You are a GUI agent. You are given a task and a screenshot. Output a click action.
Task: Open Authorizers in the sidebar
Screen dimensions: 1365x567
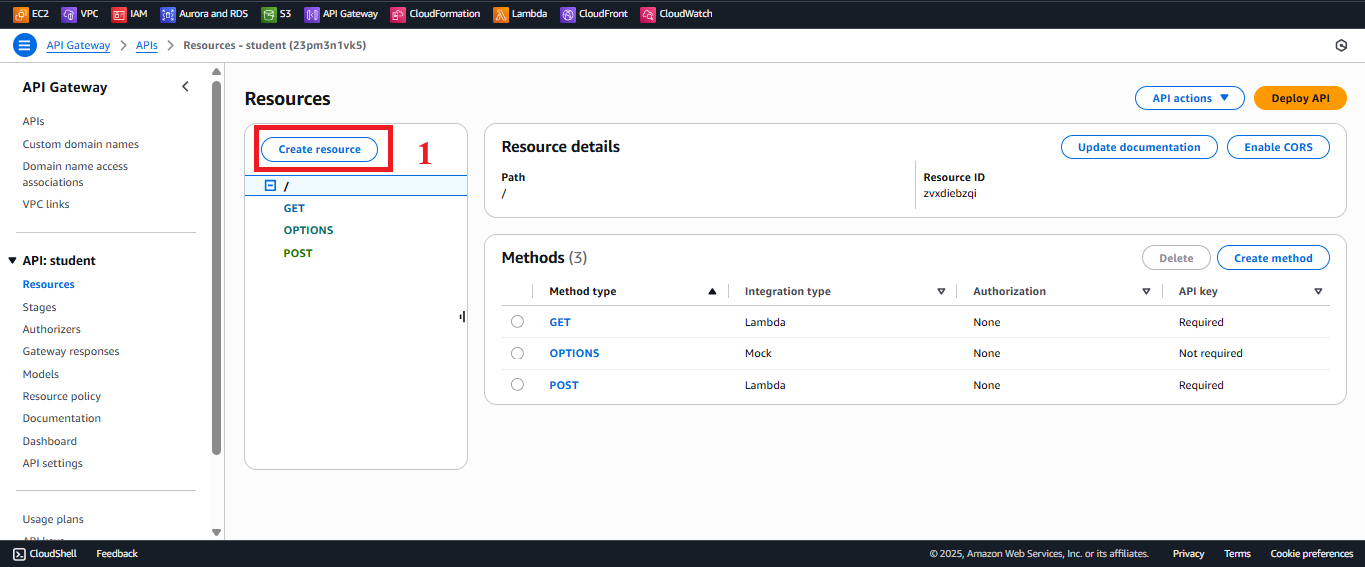coord(52,329)
